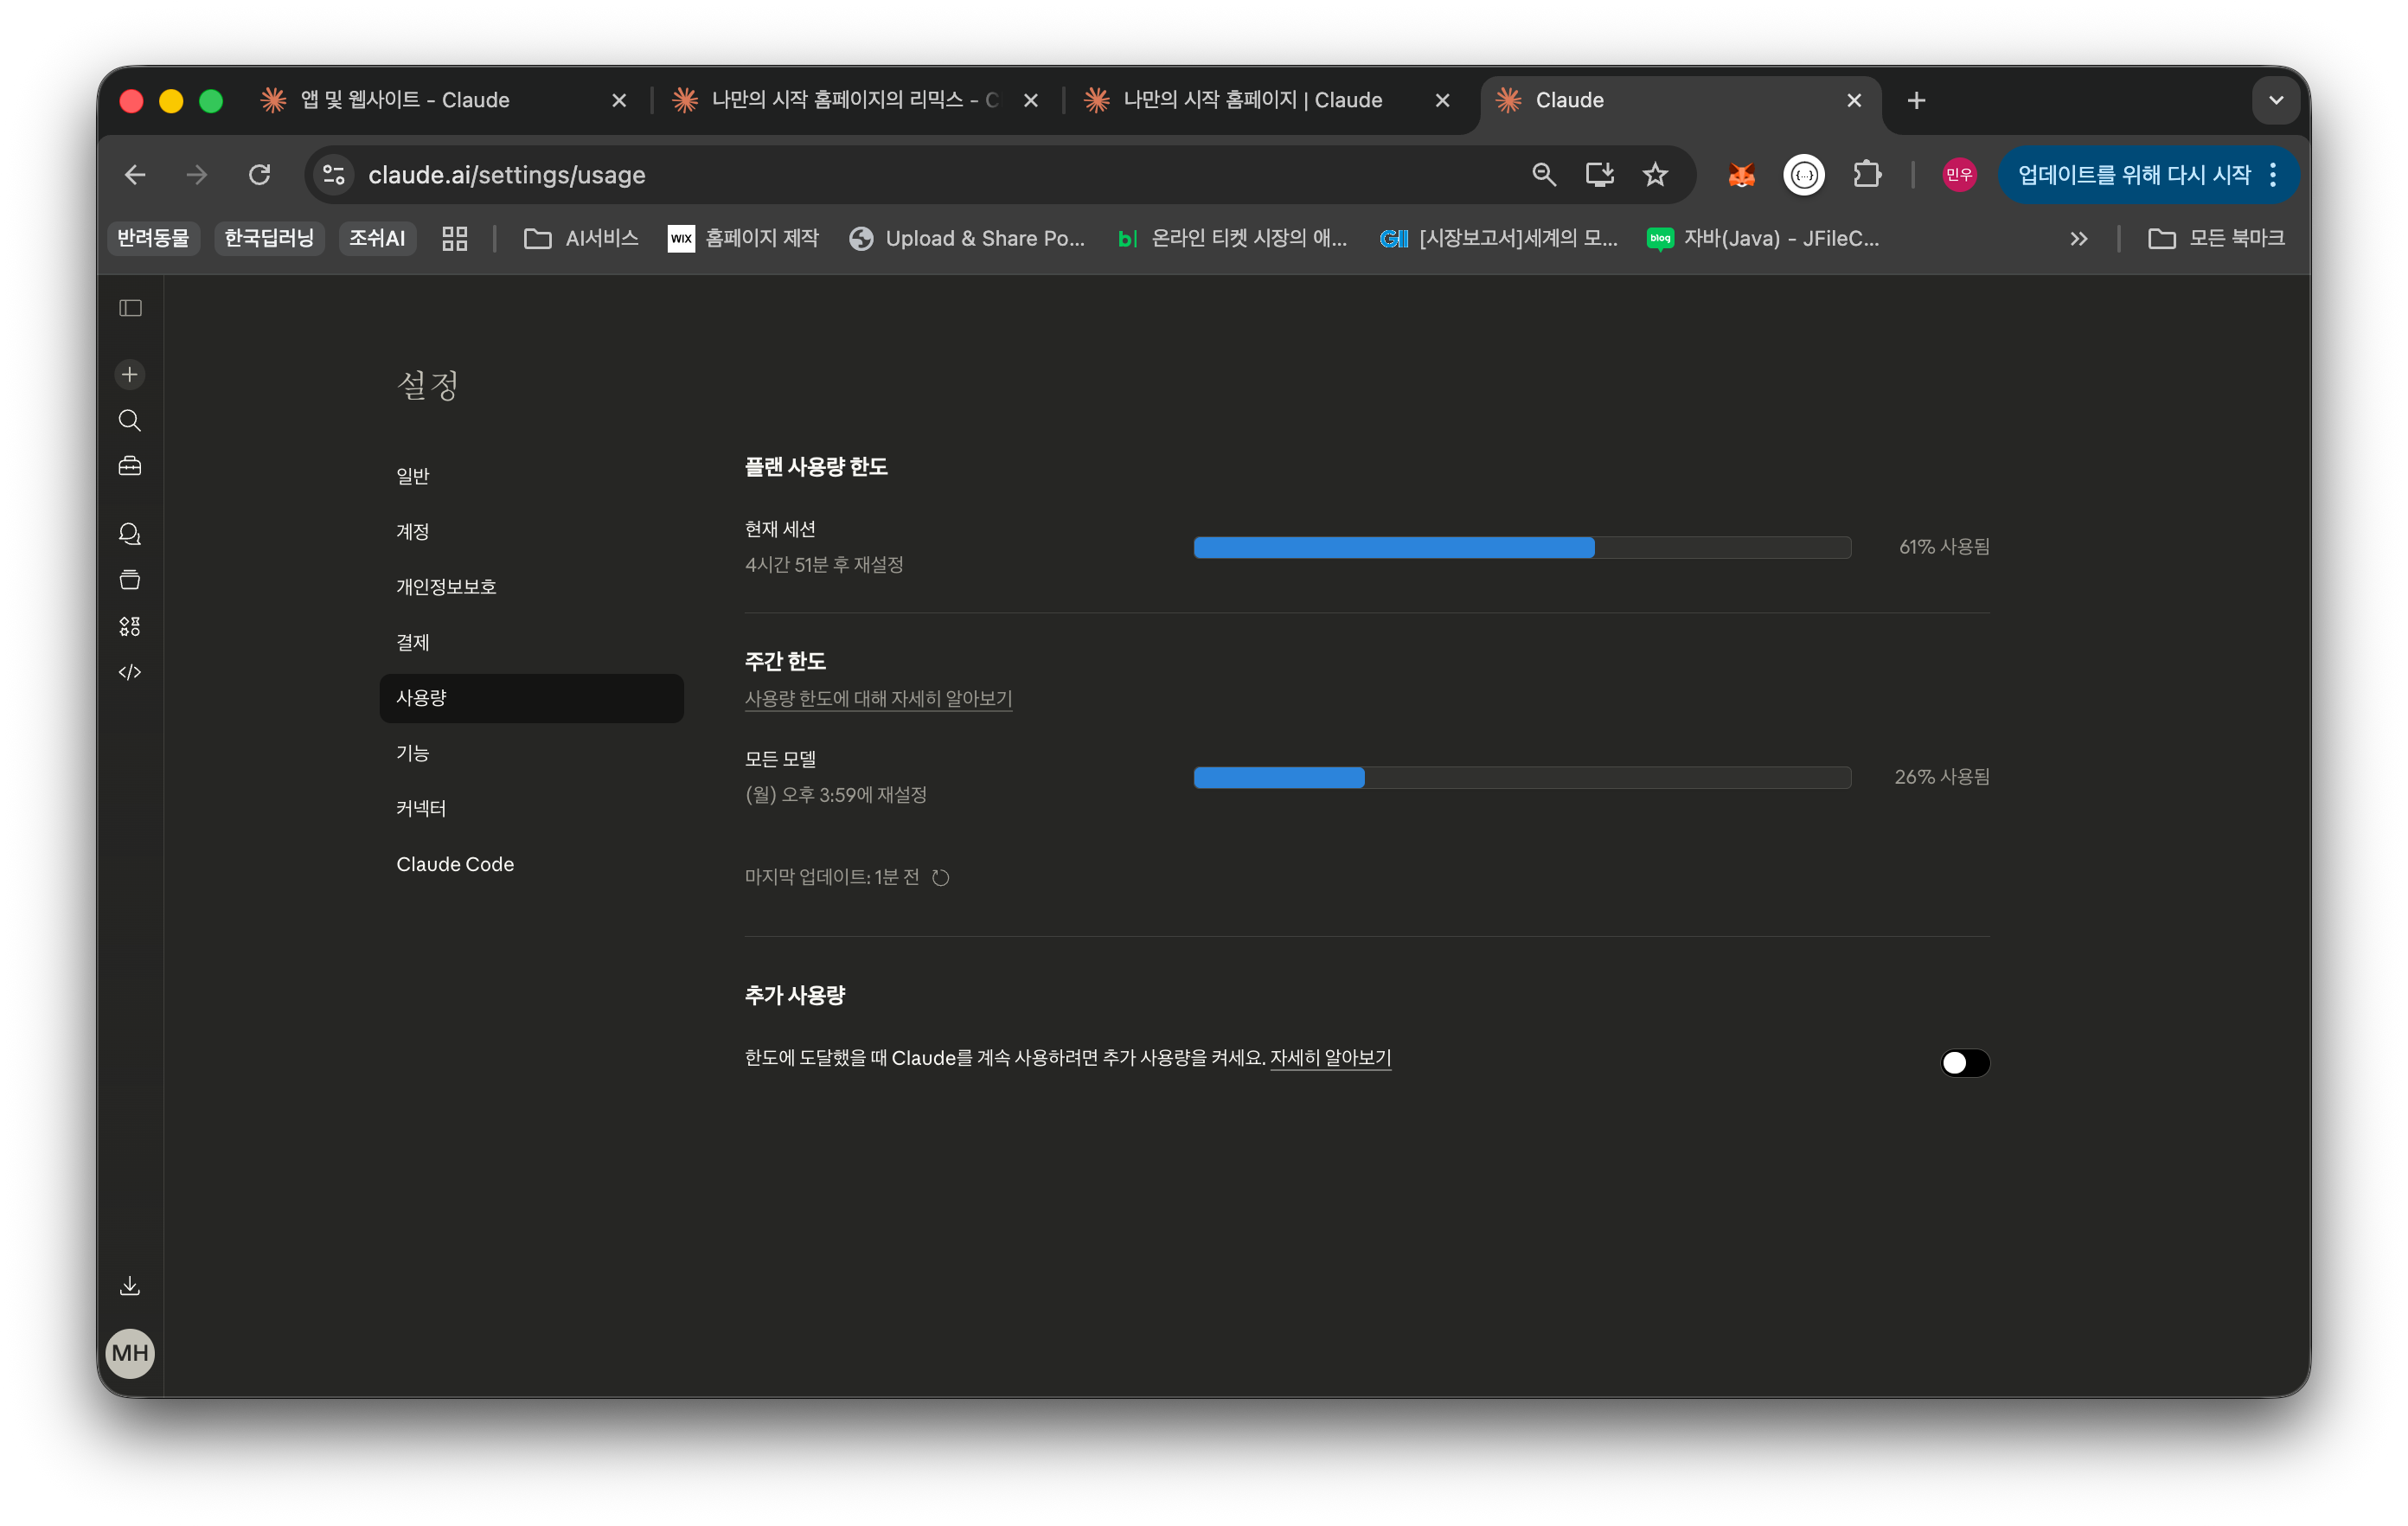Go forward using browser forward arrow
Viewport: 2408px width, 1526px height.
(197, 175)
